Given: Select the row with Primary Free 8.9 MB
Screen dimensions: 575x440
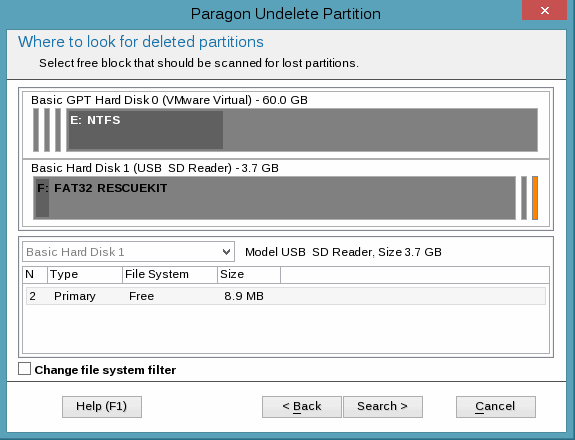Looking at the screenshot, I should (286, 296).
